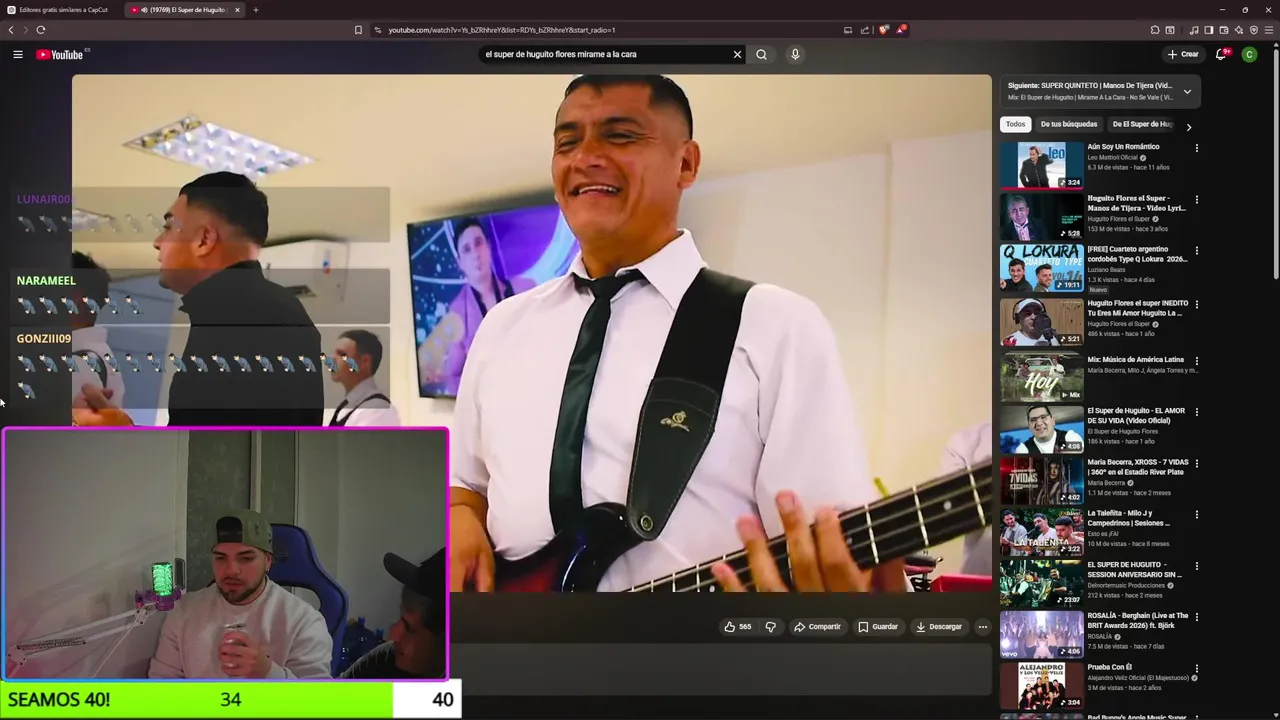Open more actions ellipsis under video
The height and width of the screenshot is (720, 1280).
tap(983, 627)
